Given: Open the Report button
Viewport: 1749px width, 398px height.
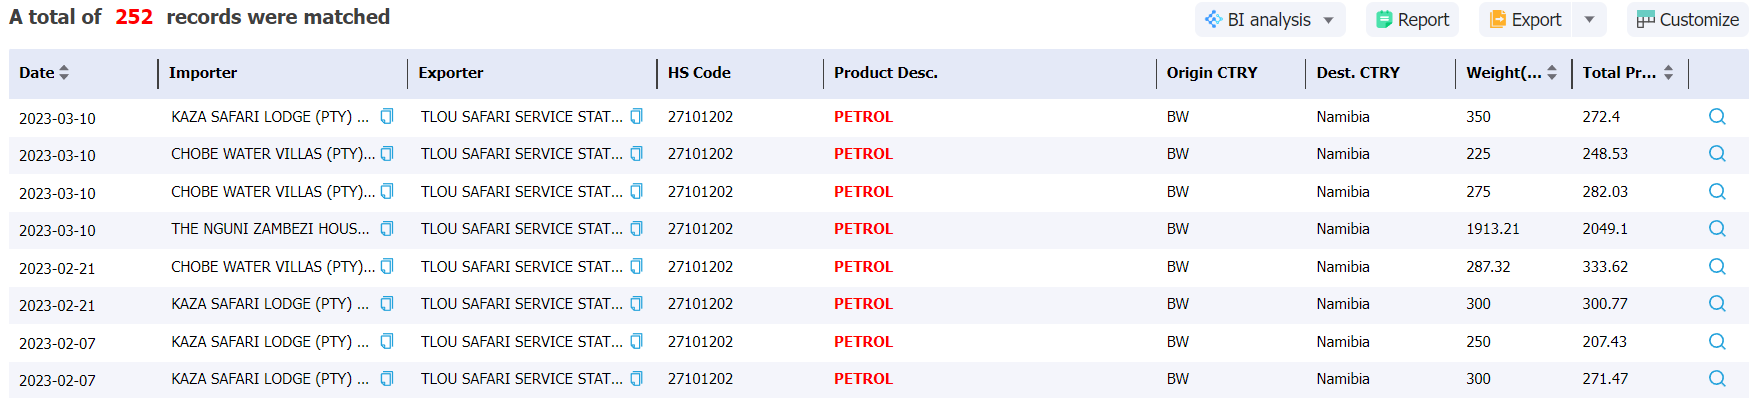Looking at the screenshot, I should [1412, 20].
